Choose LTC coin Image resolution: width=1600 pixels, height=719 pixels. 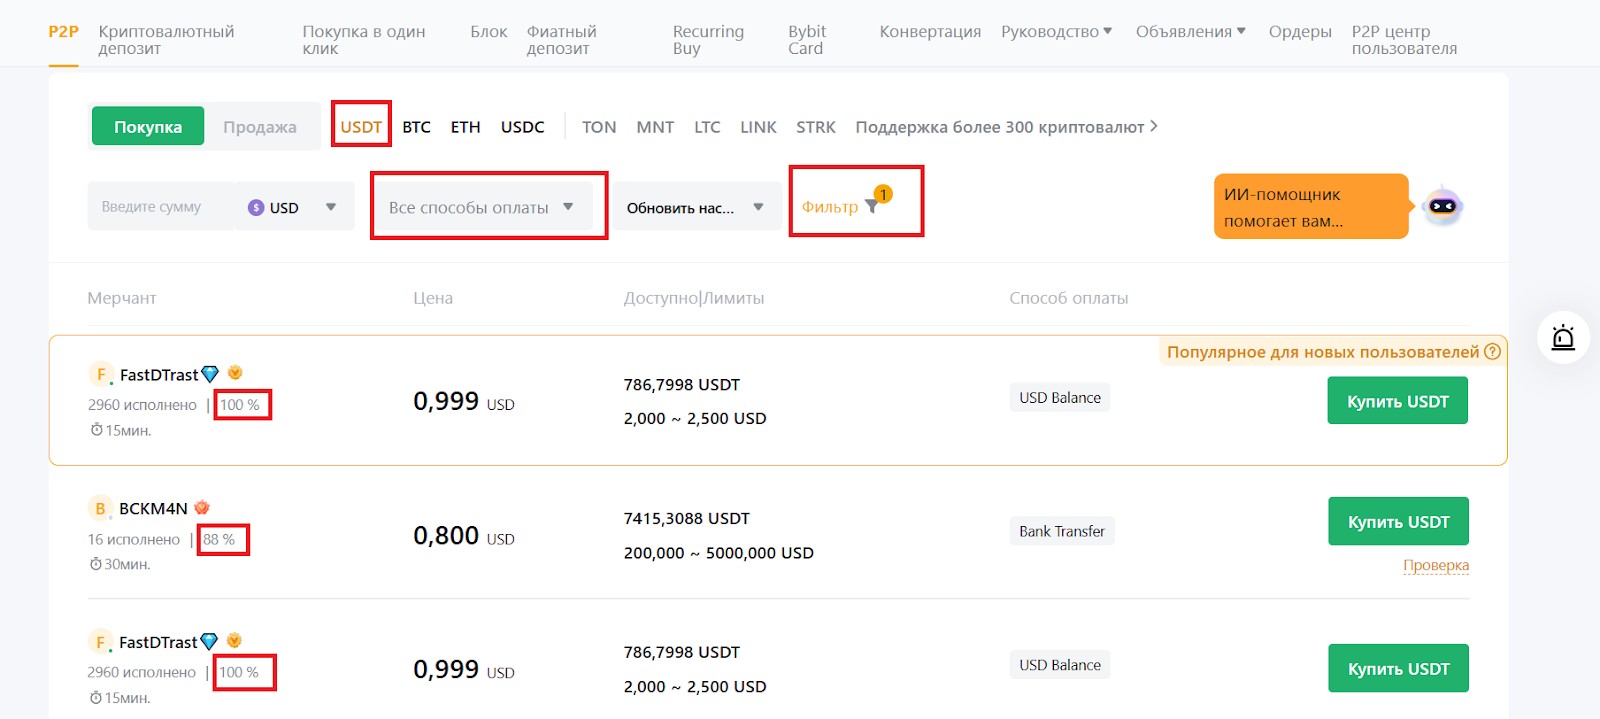point(707,127)
